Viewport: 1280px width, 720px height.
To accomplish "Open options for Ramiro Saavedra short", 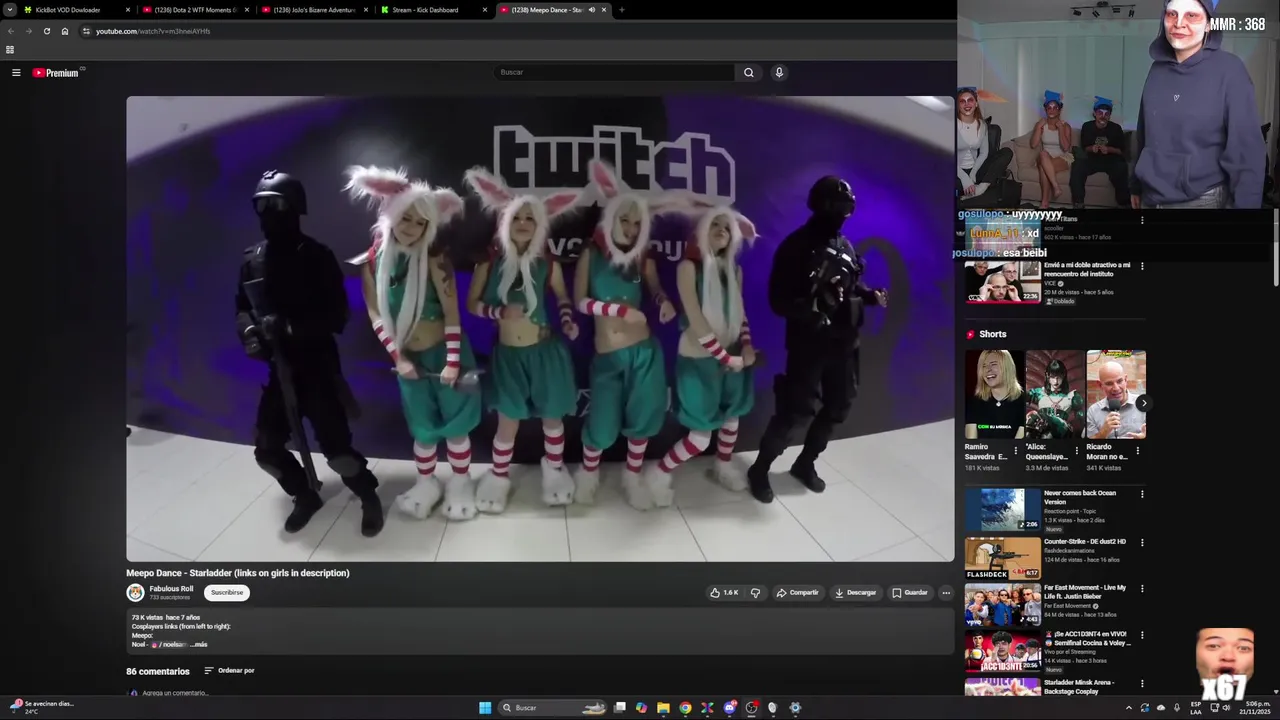I will point(1015,451).
